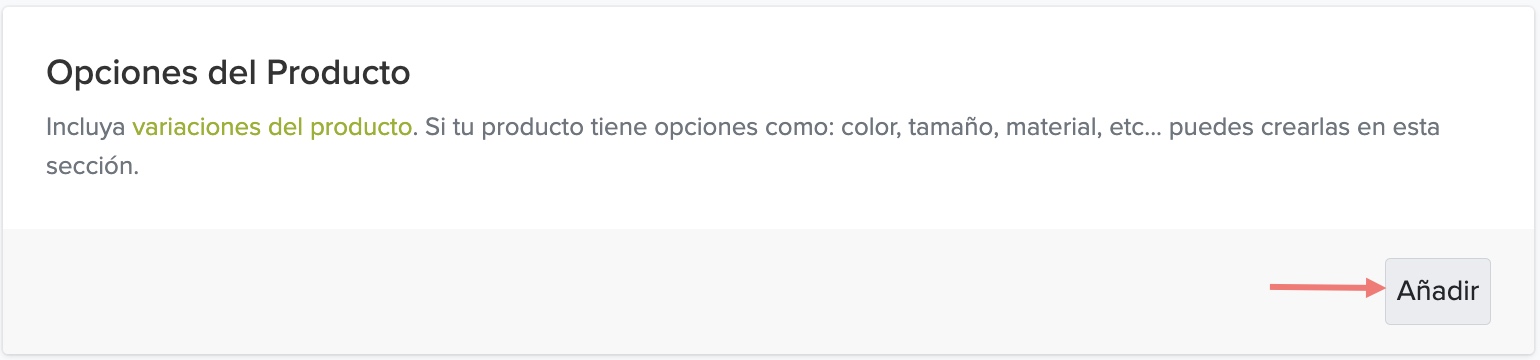Screen dimensions: 1540x360
Task: Click the word sección in the description
Action: 92,167
